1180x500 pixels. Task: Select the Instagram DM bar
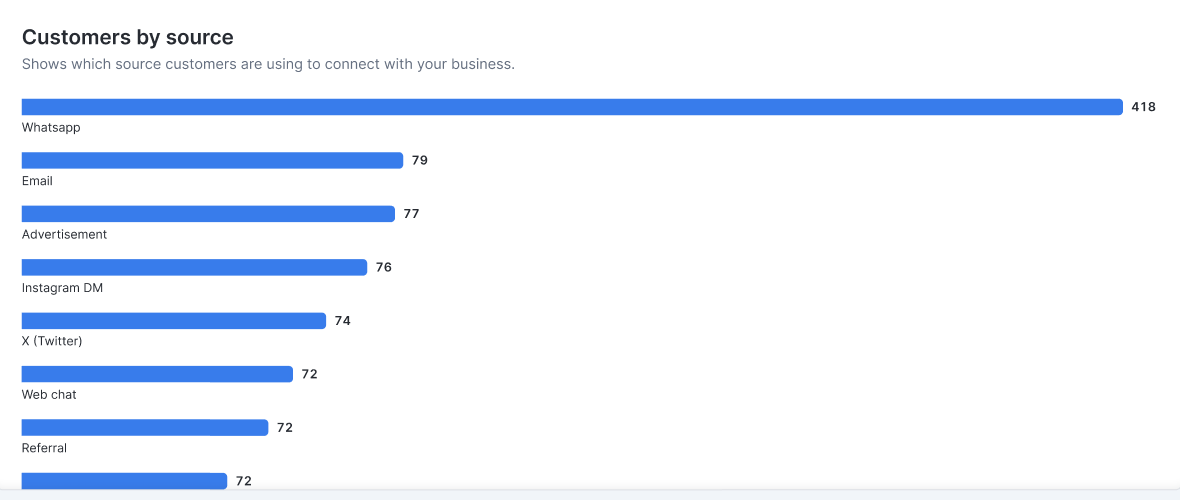[x=194, y=267]
